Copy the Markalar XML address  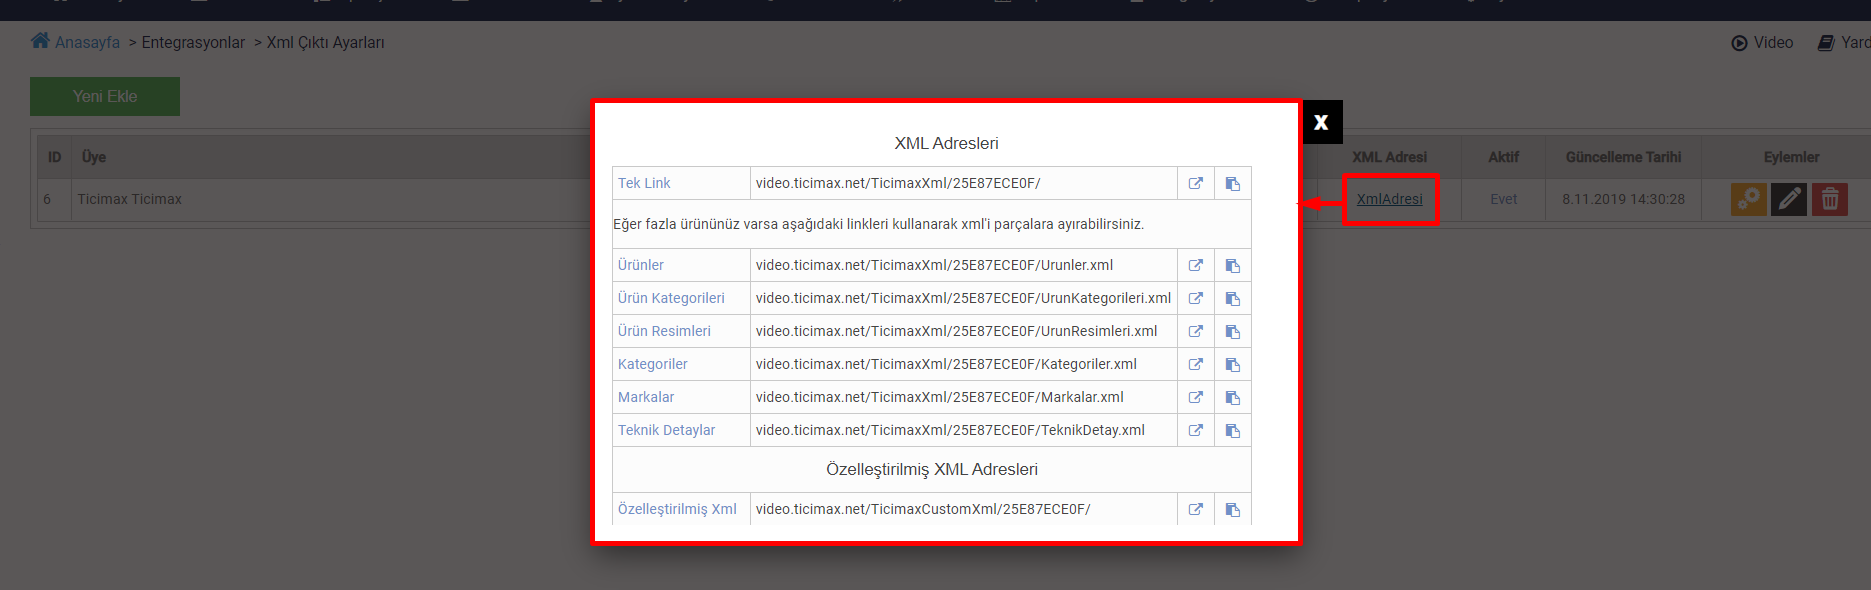1232,397
